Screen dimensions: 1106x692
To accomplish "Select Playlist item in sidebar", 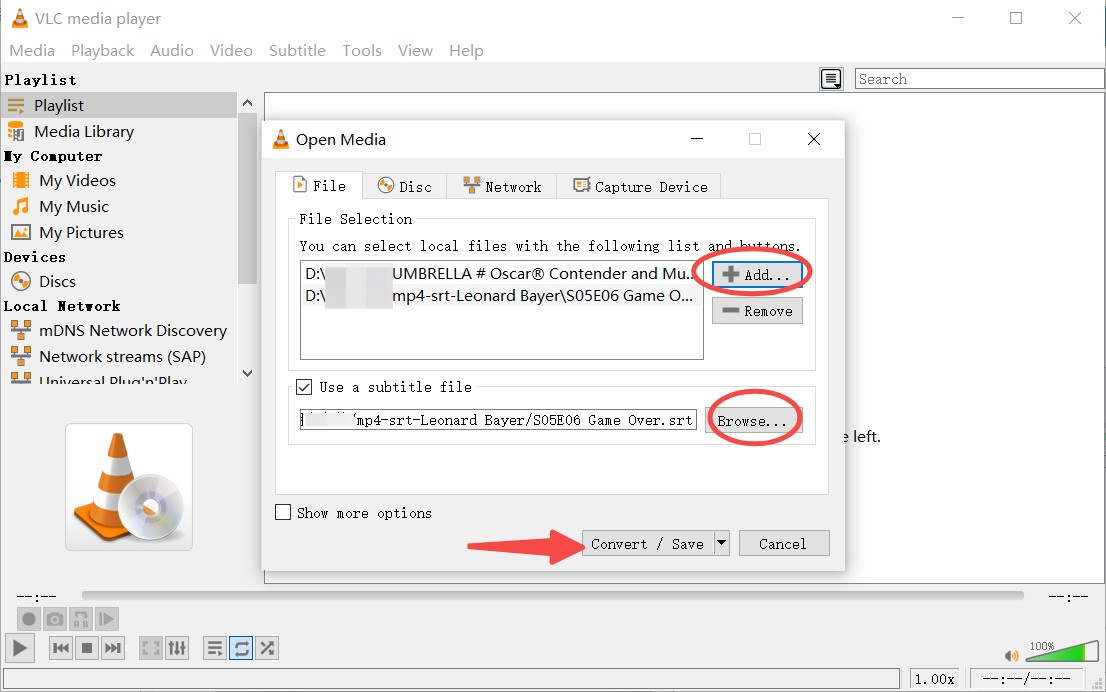I will click(x=118, y=105).
